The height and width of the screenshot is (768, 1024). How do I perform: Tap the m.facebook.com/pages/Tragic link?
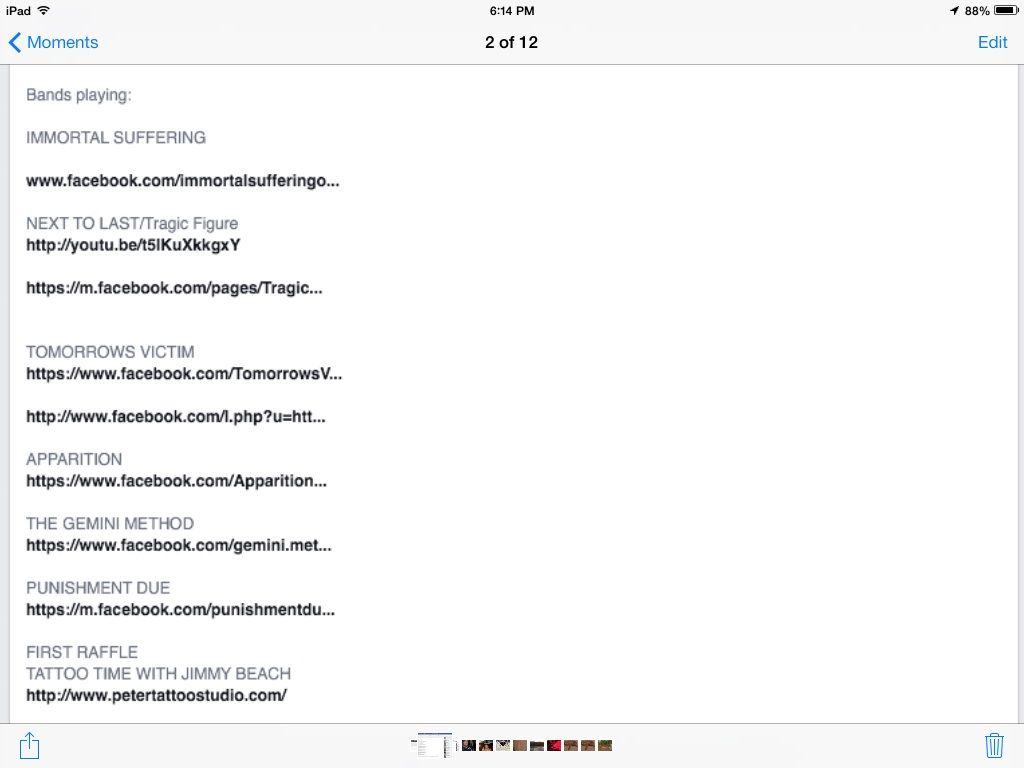(x=174, y=288)
